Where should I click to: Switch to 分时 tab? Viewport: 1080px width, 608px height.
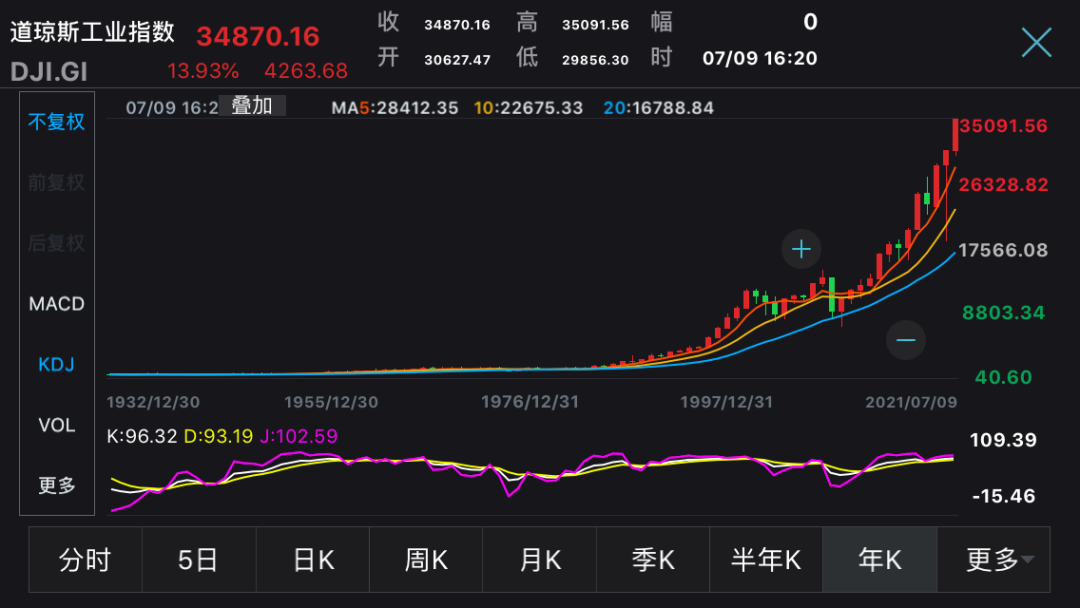85,560
